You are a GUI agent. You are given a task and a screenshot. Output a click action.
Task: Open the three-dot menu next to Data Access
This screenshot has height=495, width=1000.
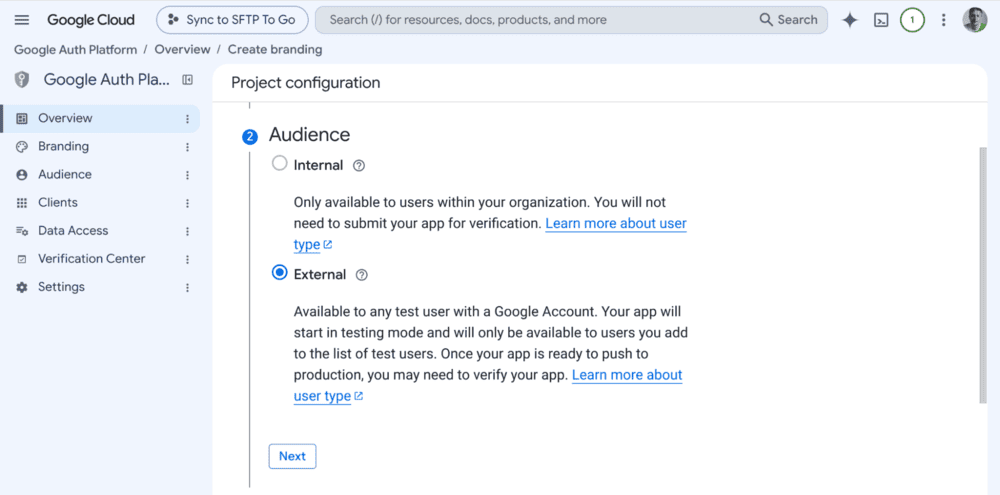pyautogui.click(x=188, y=231)
